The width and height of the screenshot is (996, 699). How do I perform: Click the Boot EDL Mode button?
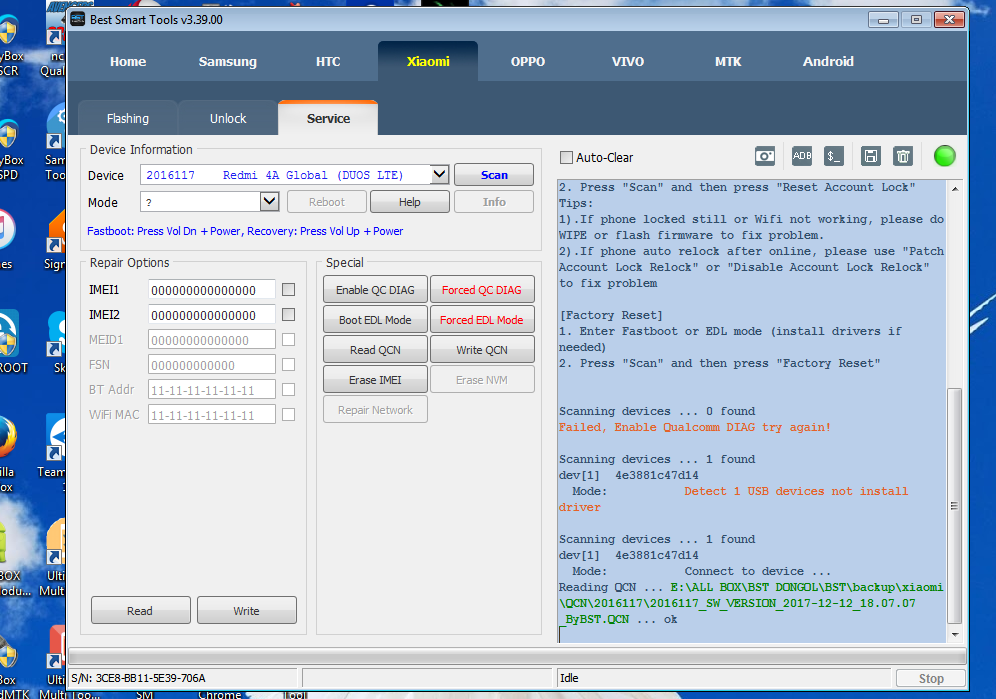coord(375,320)
